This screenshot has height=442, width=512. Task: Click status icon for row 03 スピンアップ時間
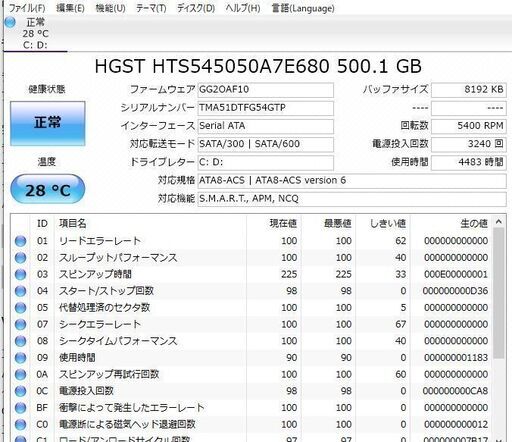[20, 274]
